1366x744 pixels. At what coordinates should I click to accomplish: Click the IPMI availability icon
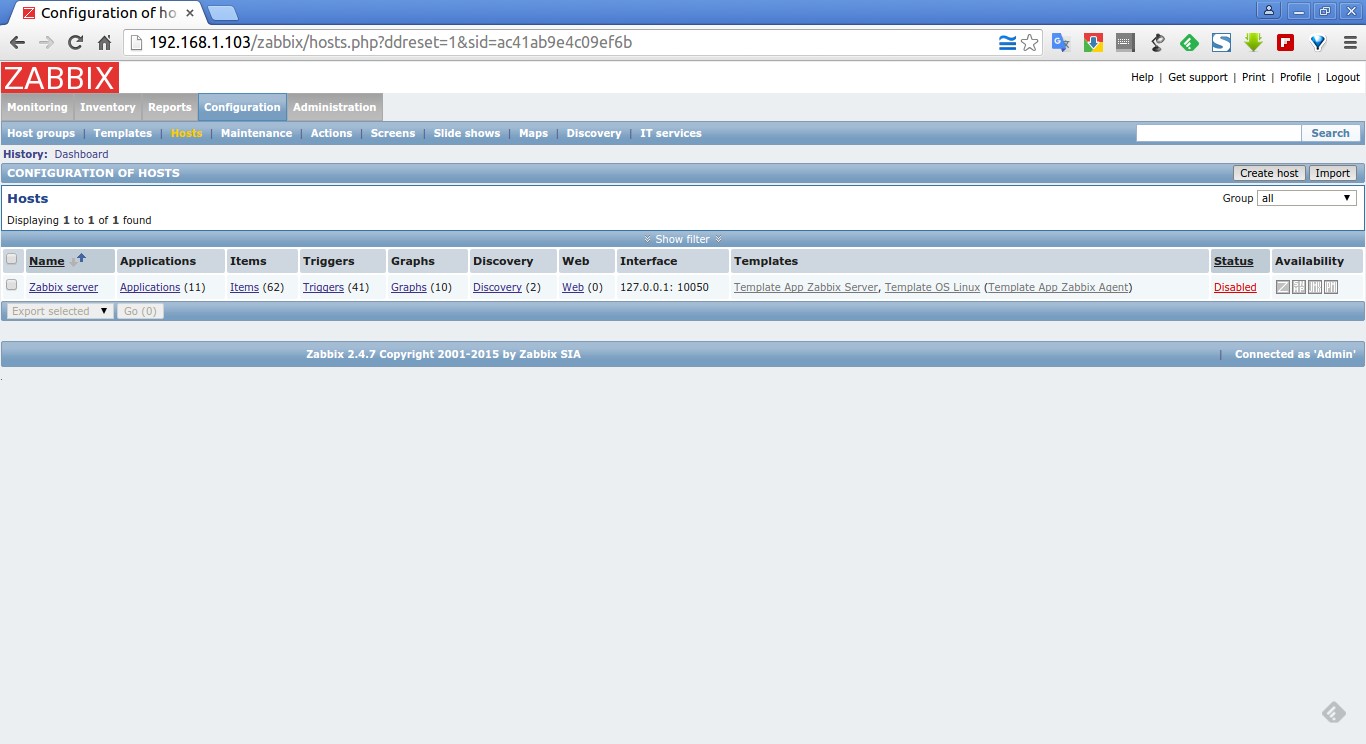pos(1331,287)
